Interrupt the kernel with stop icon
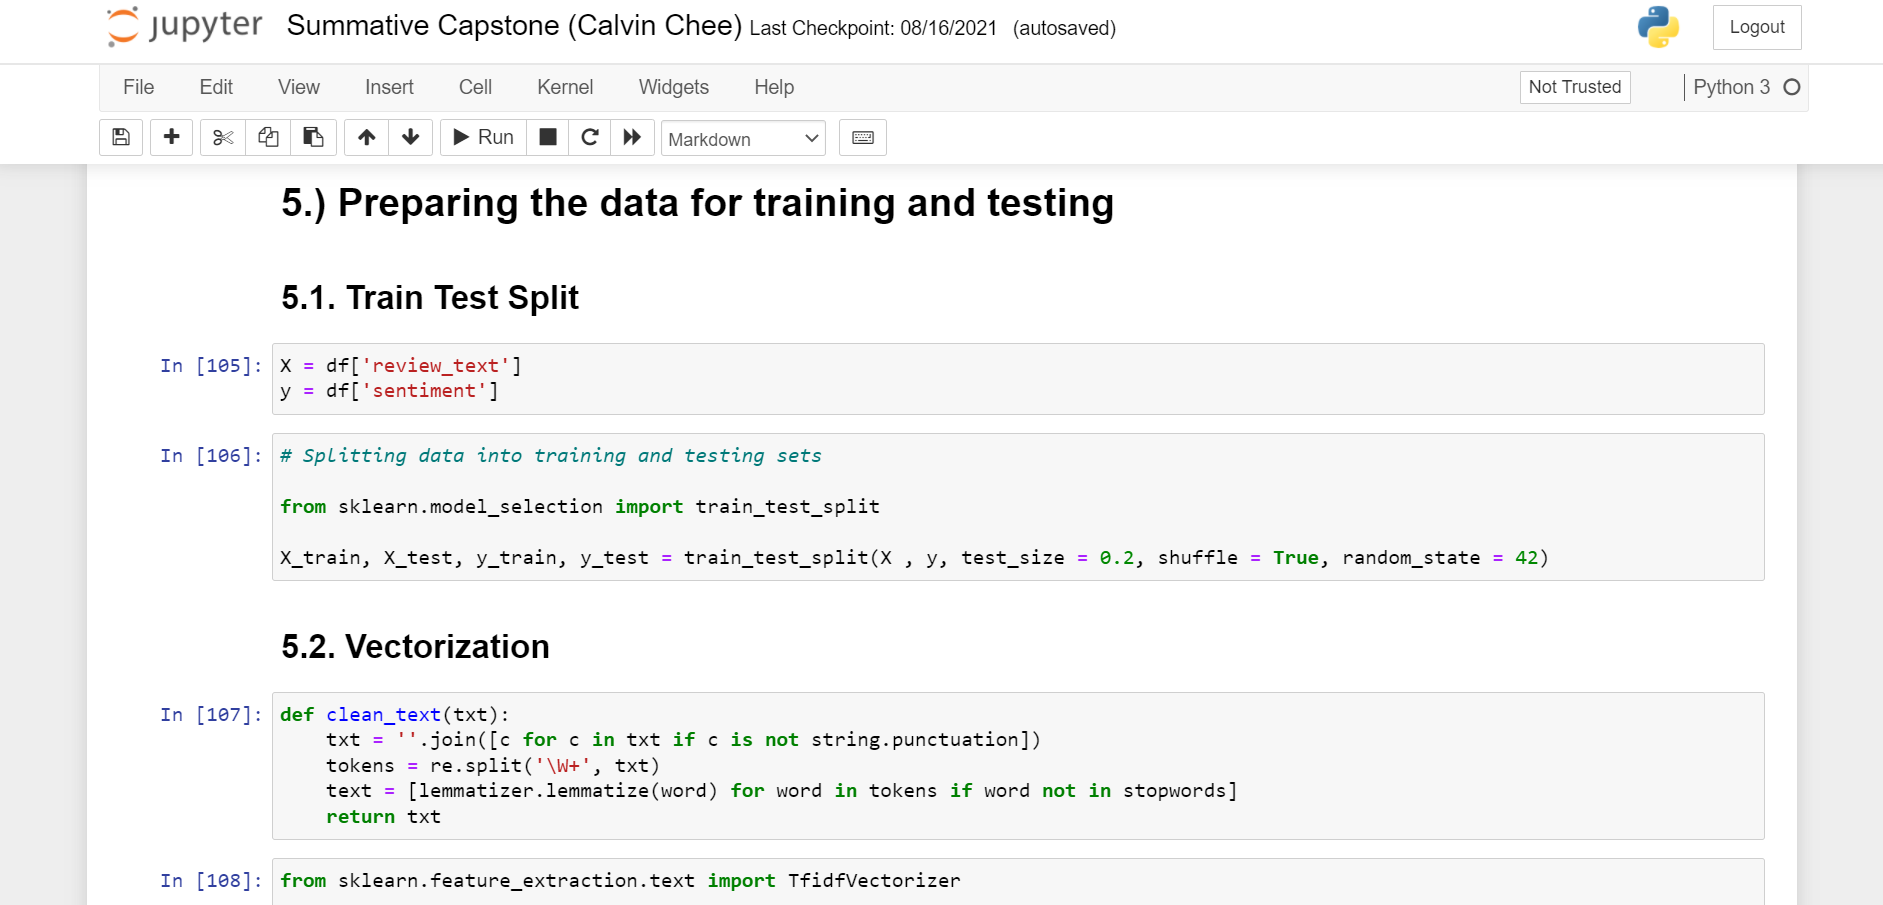The image size is (1883, 905). pos(548,137)
